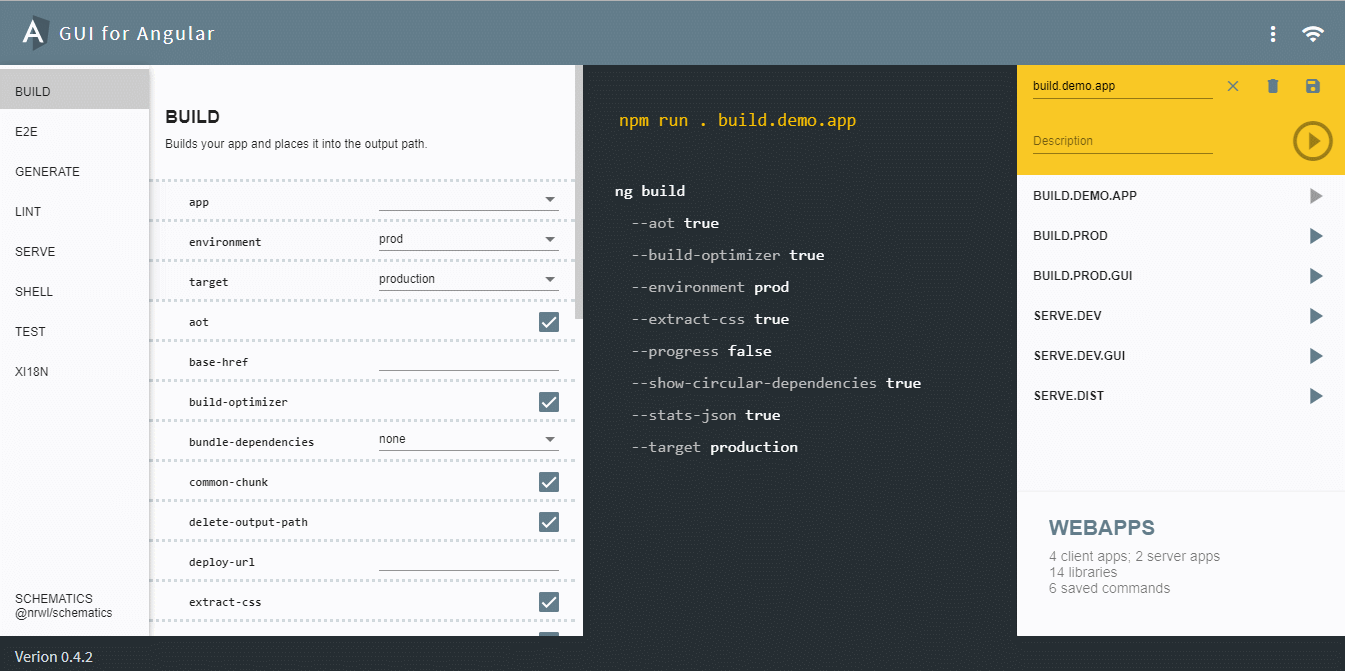Delete the saved command with the trash icon
The width and height of the screenshot is (1345, 671).
coord(1273,86)
